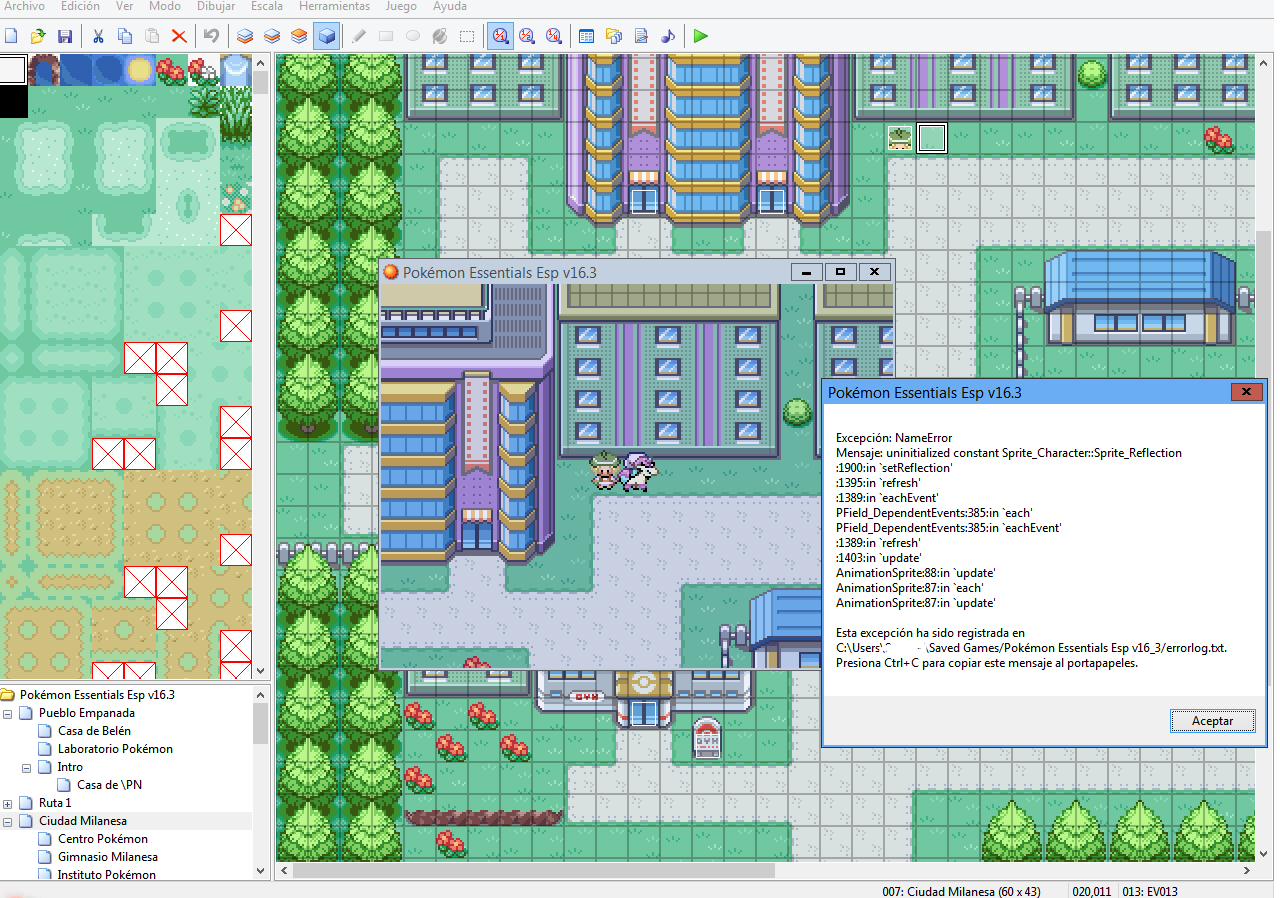Image resolution: width=1280 pixels, height=898 pixels.
Task: Expand the Ruta 1 map node
Action: (8, 803)
